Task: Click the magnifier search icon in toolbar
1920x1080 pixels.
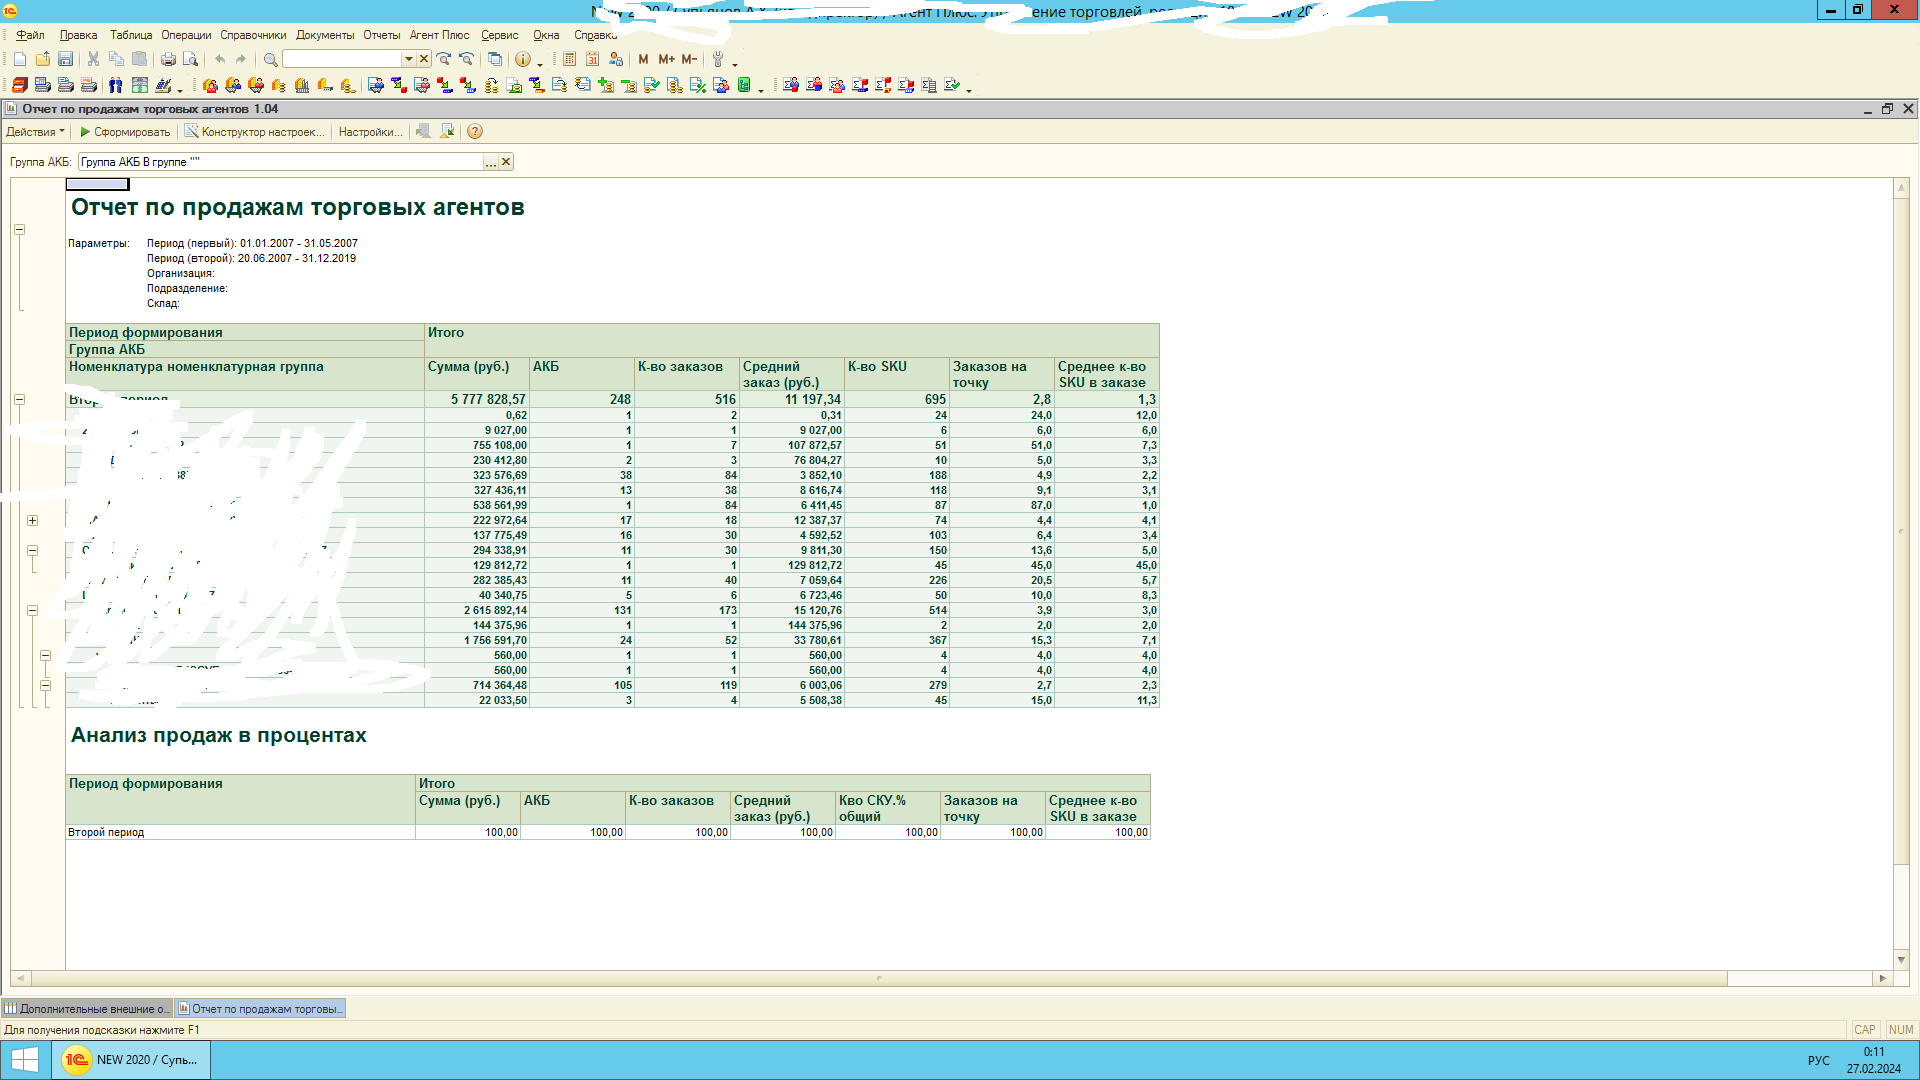Action: (x=270, y=60)
